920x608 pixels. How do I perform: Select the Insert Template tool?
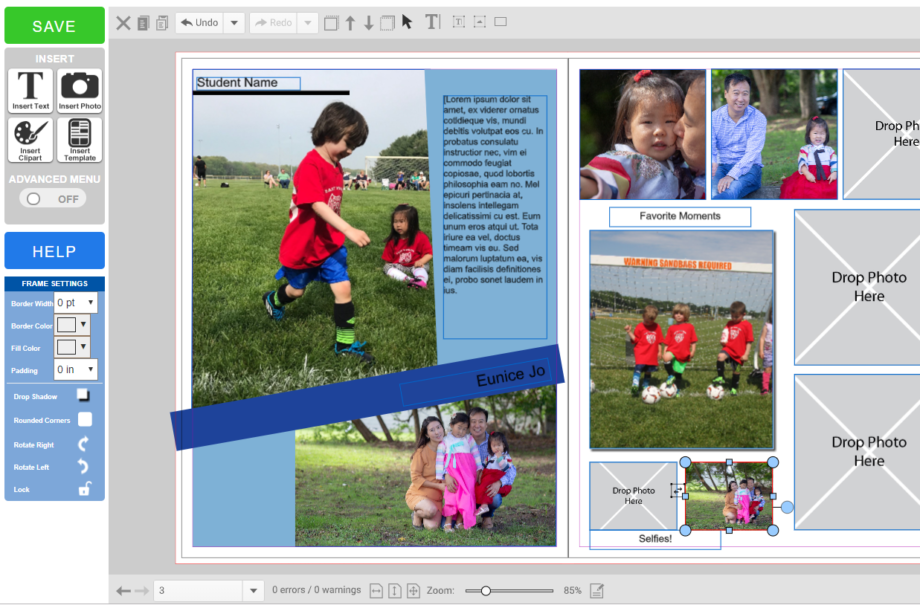coord(79,139)
